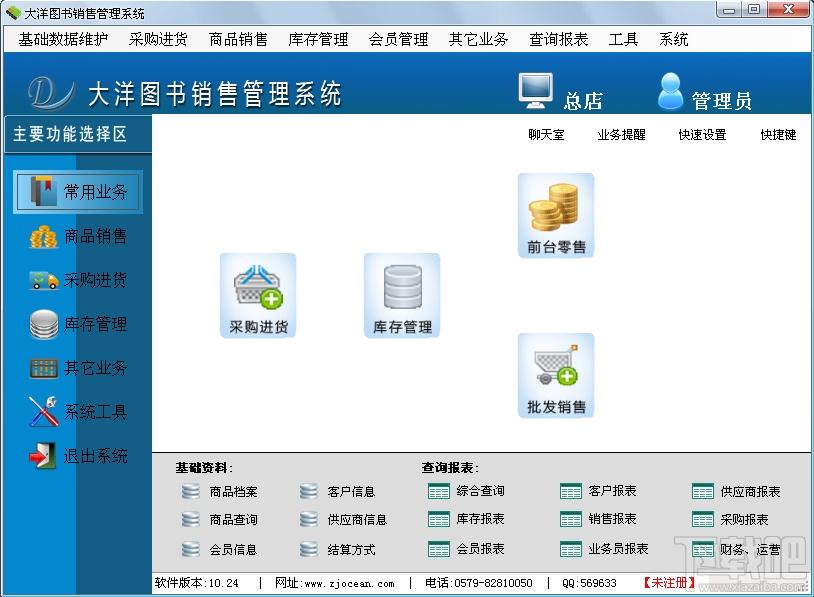
Task: Open the 库存管理 database icon in main area
Action: [x=402, y=295]
